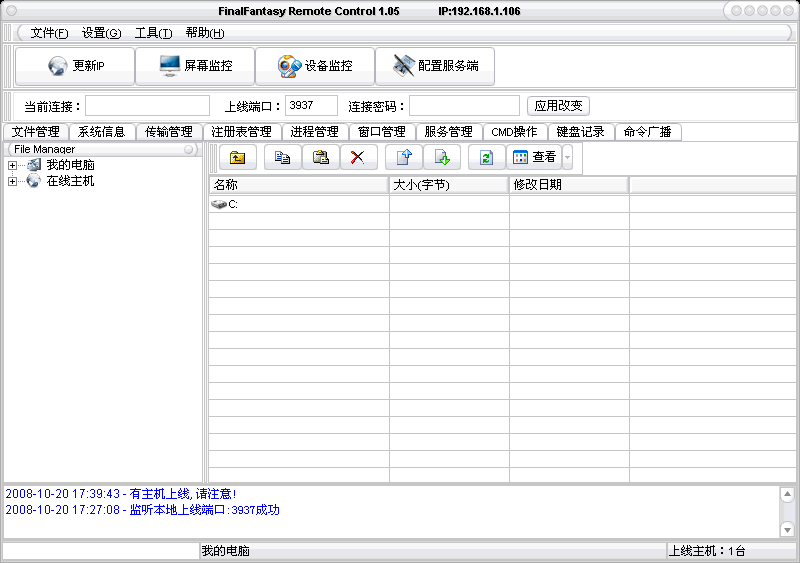Click the red X delete icon

click(x=357, y=157)
